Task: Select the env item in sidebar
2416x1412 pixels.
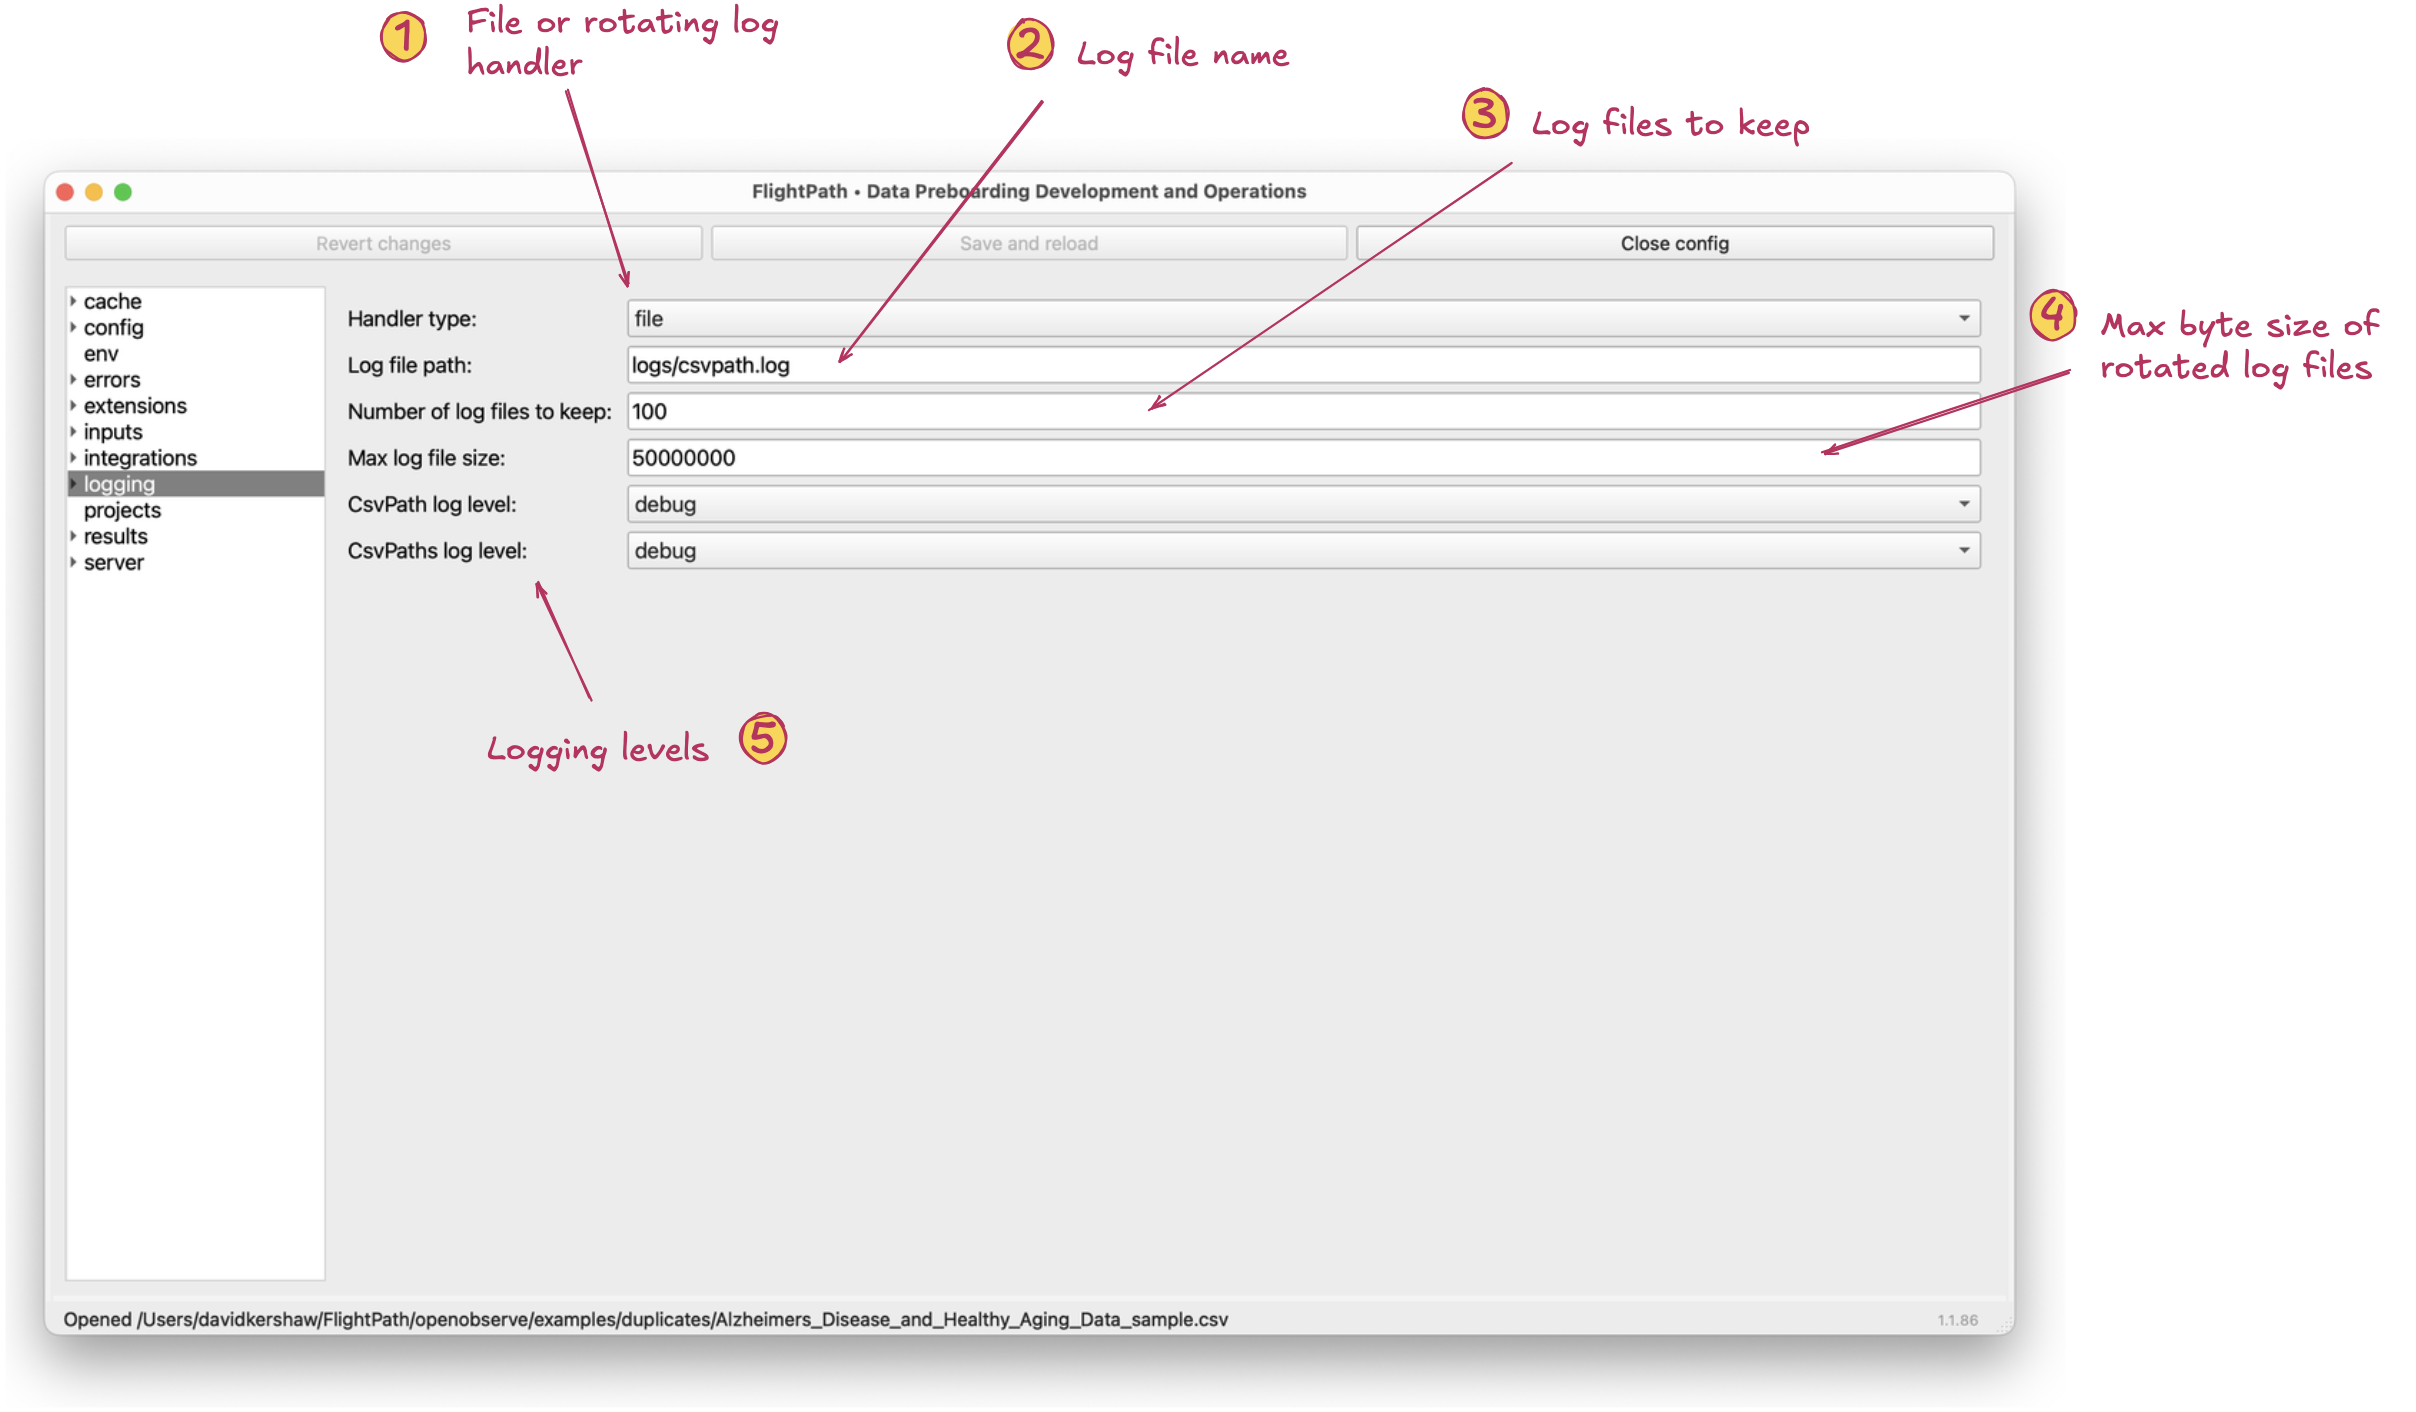Action: point(101,354)
